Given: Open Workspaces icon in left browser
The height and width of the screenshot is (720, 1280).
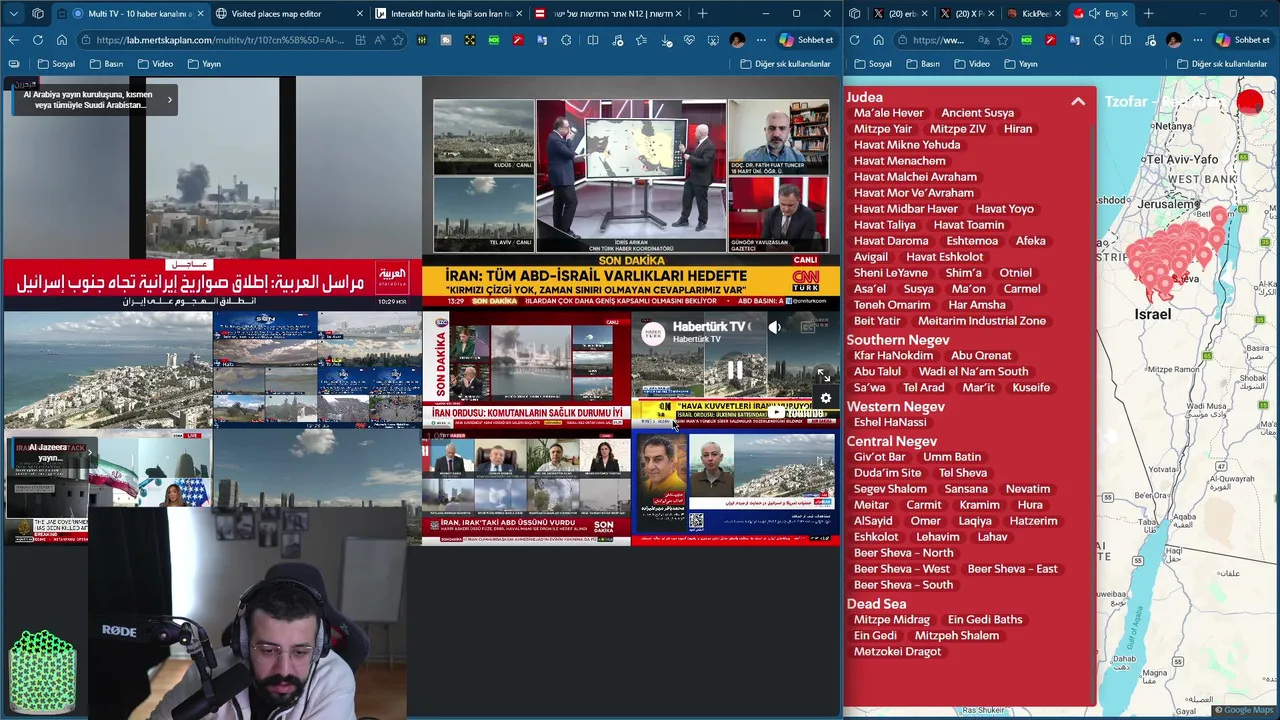Looking at the screenshot, I should tap(38, 14).
